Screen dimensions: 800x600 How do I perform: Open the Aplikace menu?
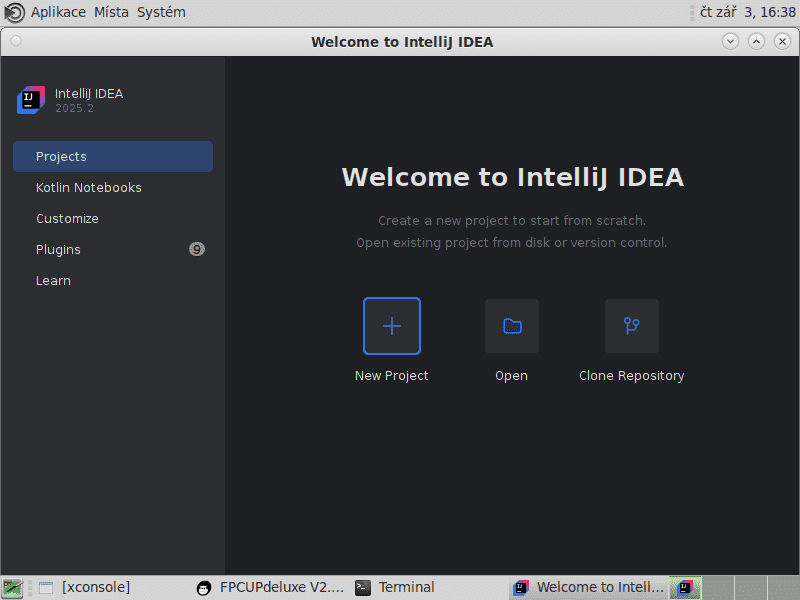click(58, 12)
